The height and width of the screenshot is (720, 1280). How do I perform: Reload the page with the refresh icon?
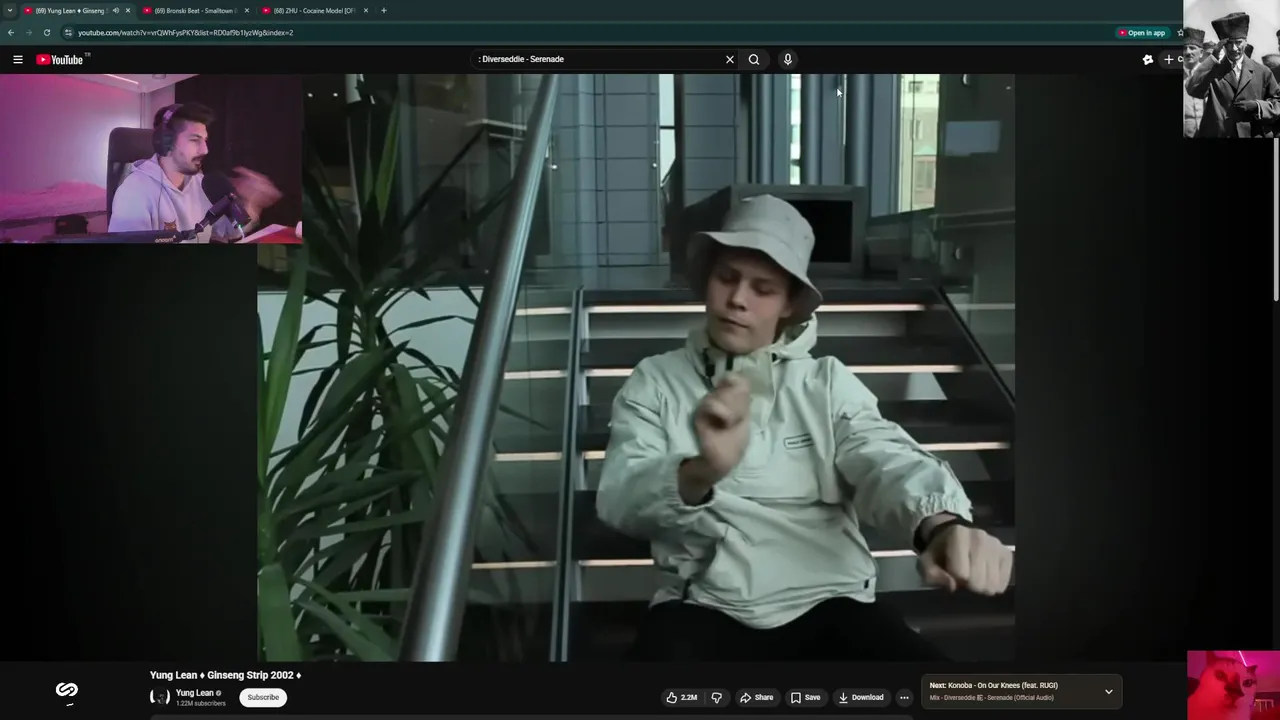point(46,33)
